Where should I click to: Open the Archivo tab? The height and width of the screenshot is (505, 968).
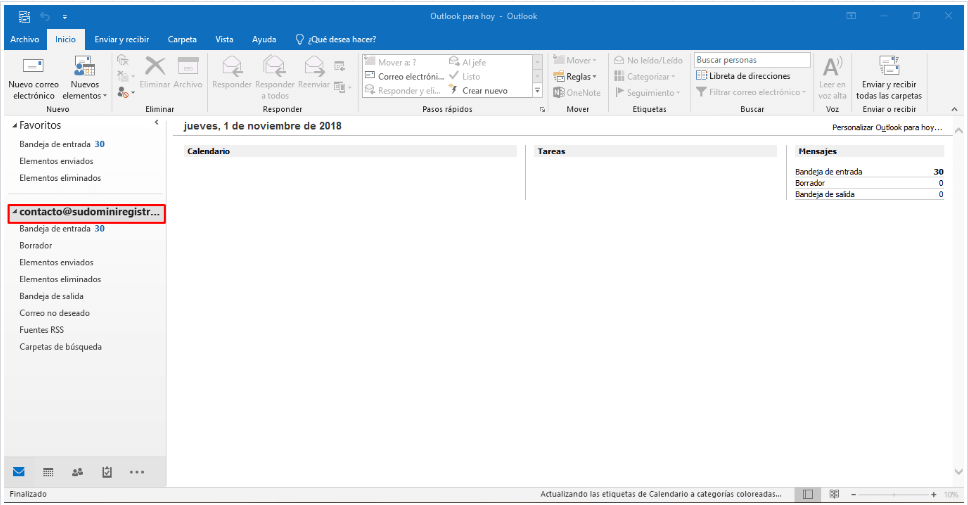point(25,39)
